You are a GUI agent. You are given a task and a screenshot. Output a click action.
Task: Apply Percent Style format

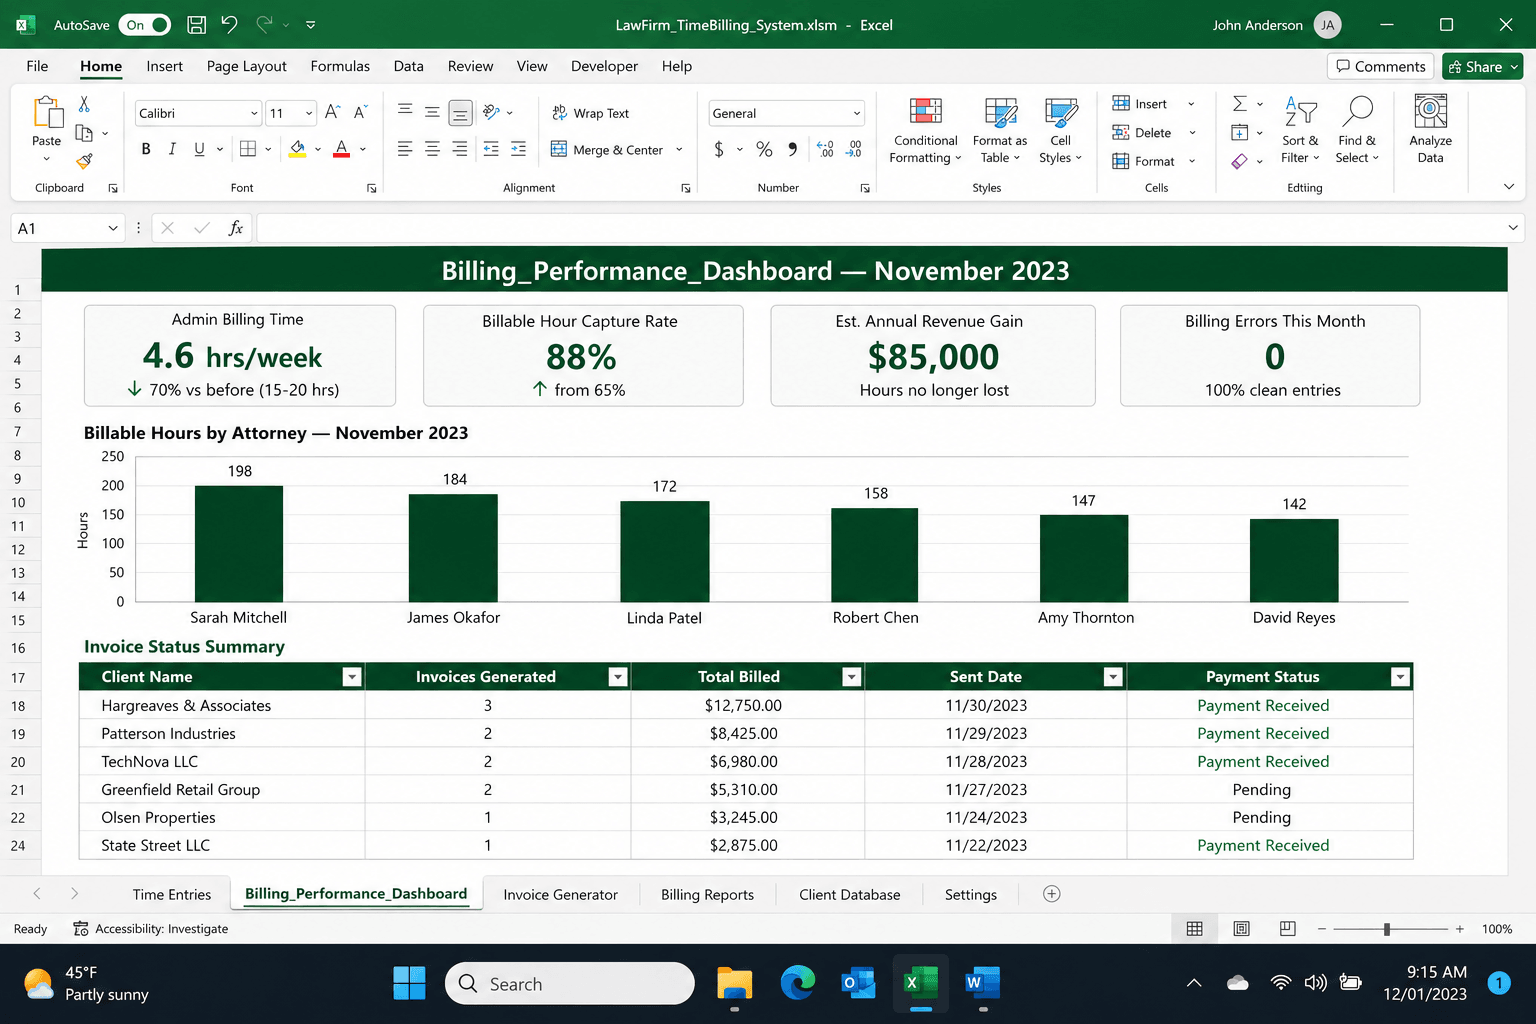pos(764,149)
